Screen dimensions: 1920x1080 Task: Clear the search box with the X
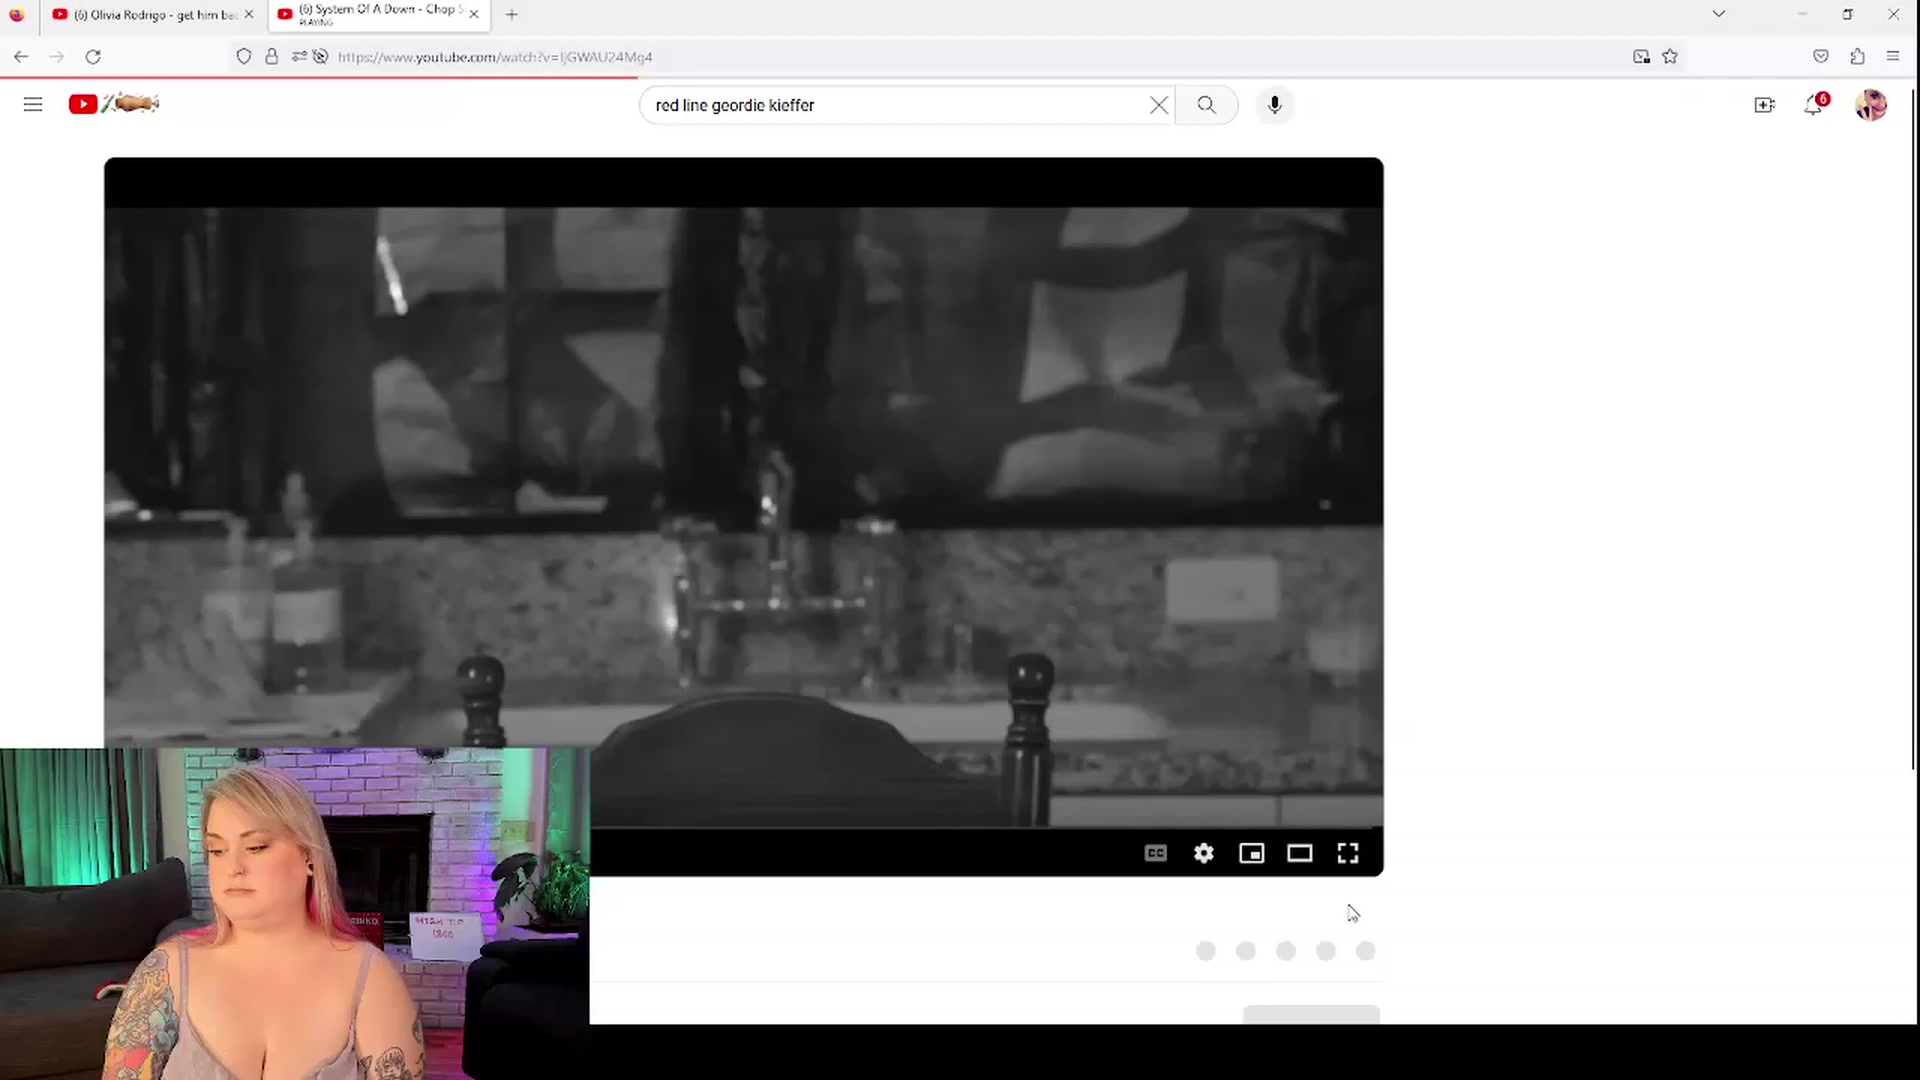pyautogui.click(x=1158, y=105)
